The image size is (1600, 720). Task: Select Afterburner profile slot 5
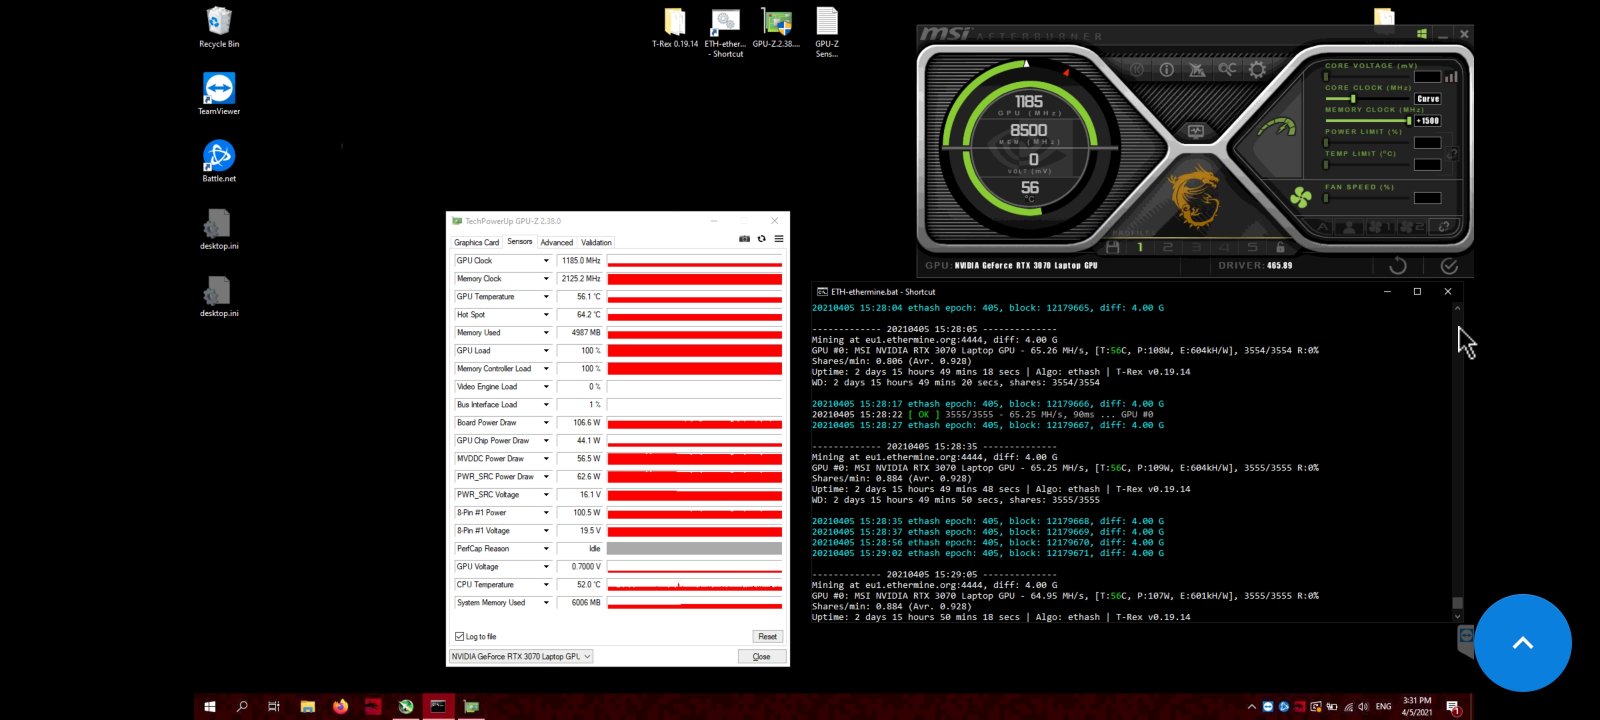pos(1252,247)
